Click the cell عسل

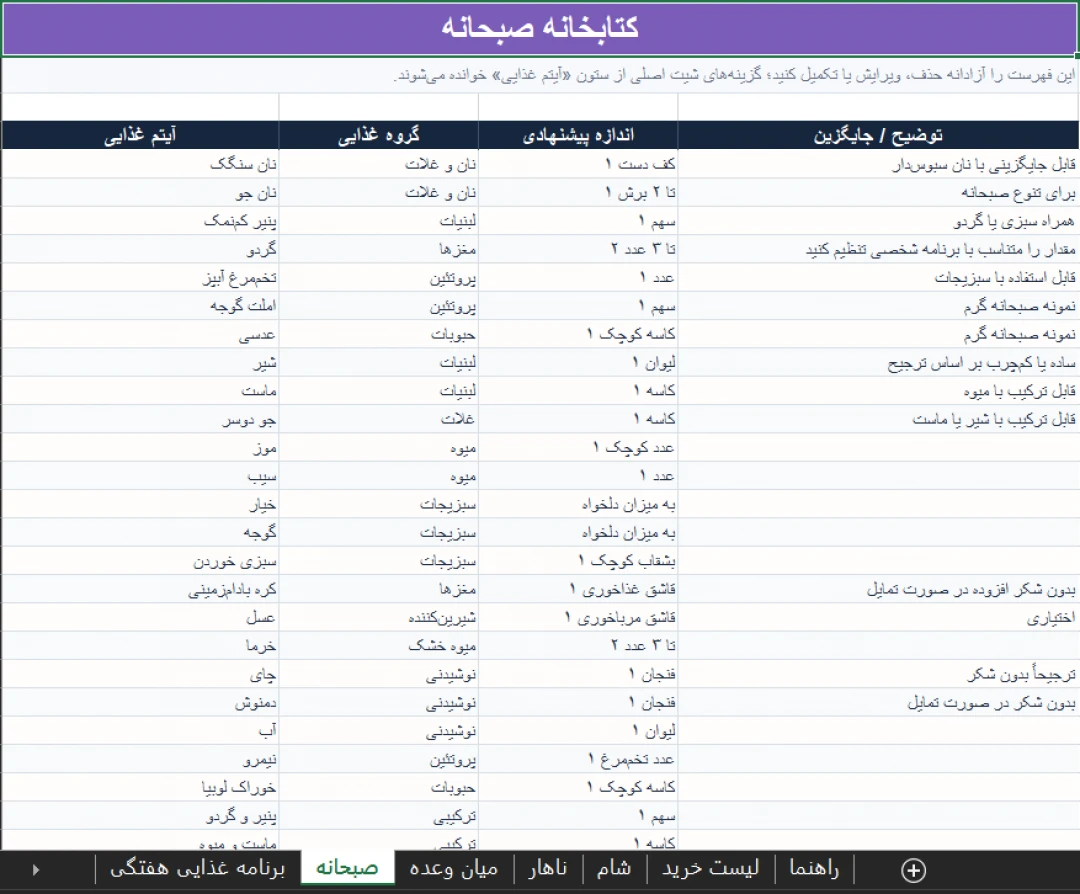141,617
